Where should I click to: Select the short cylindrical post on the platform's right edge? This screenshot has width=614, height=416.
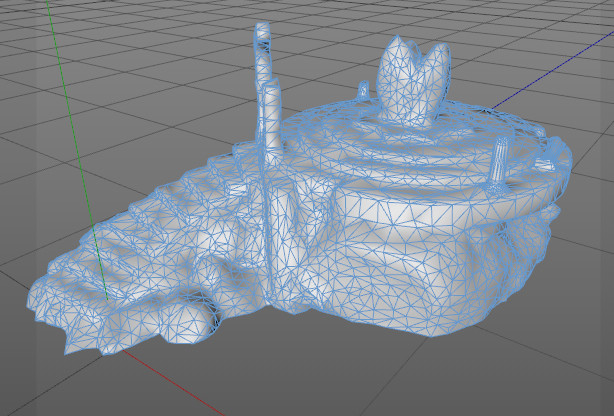point(499,164)
